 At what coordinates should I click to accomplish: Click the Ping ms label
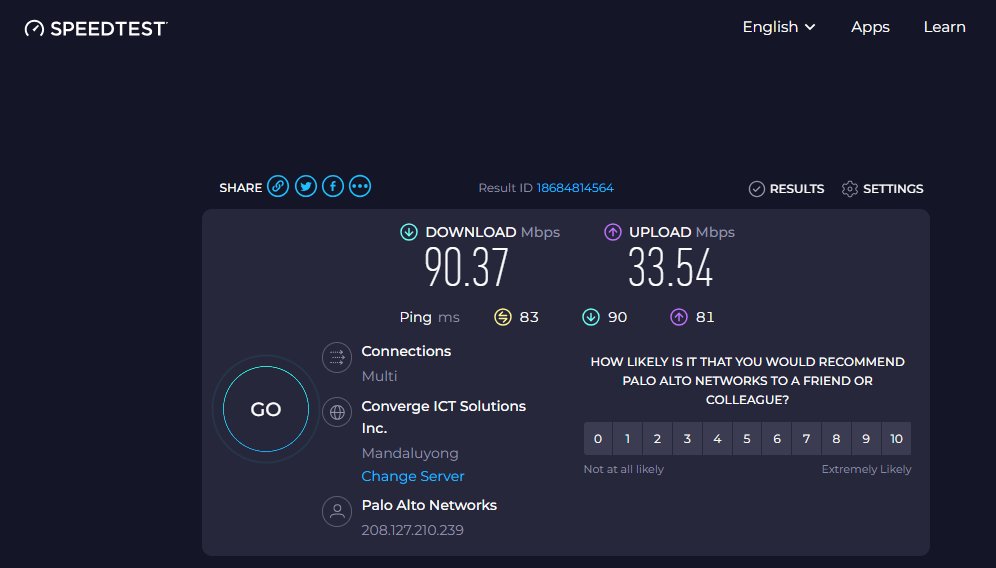pos(429,317)
